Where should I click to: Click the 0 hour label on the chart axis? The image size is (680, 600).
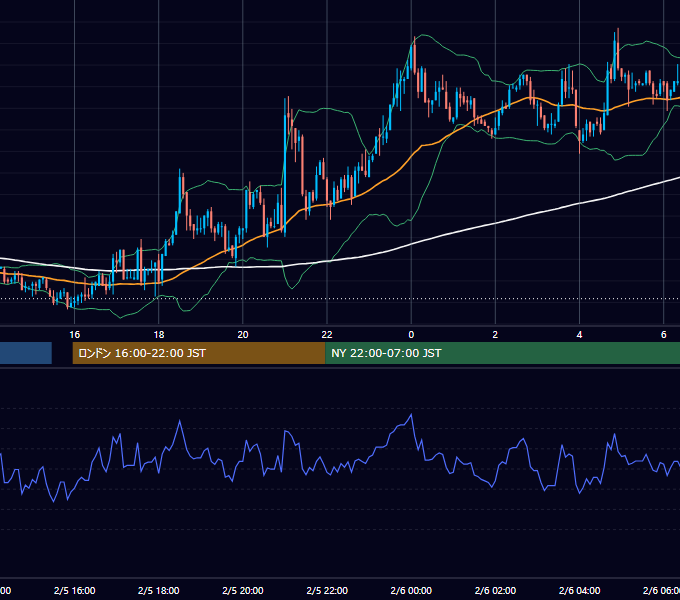pyautogui.click(x=411, y=334)
